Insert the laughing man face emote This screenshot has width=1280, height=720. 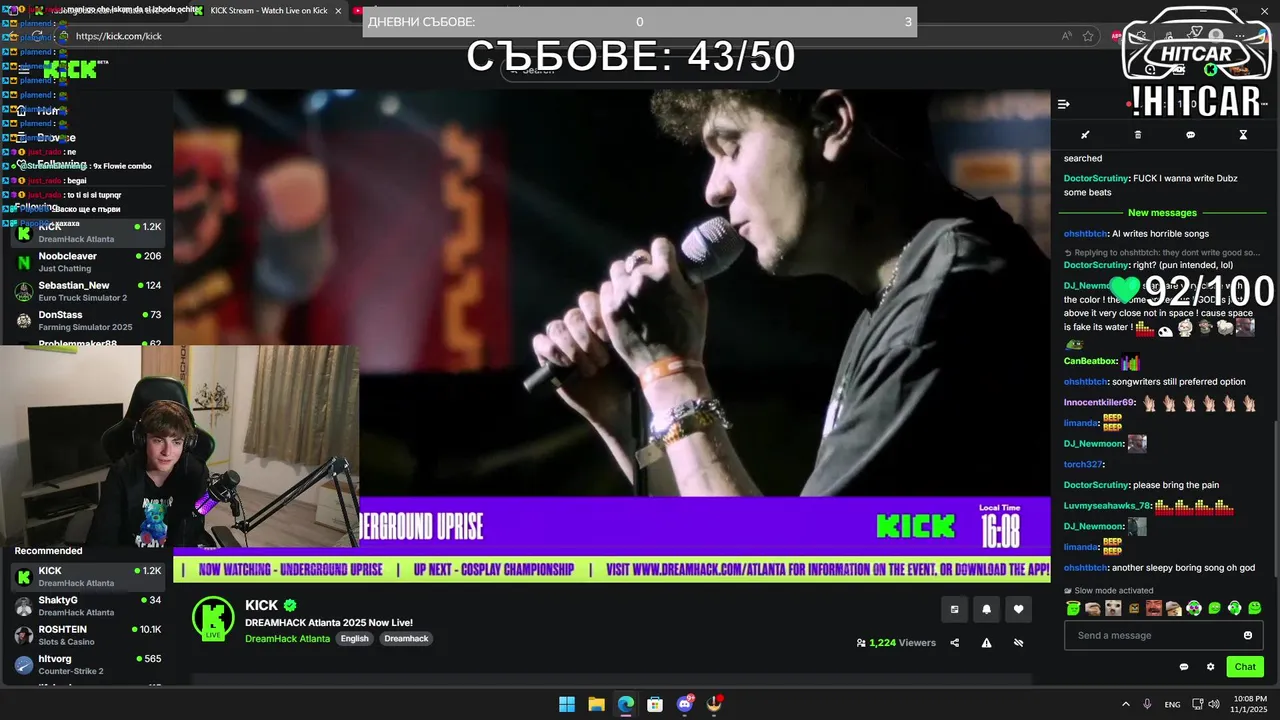(1154, 608)
